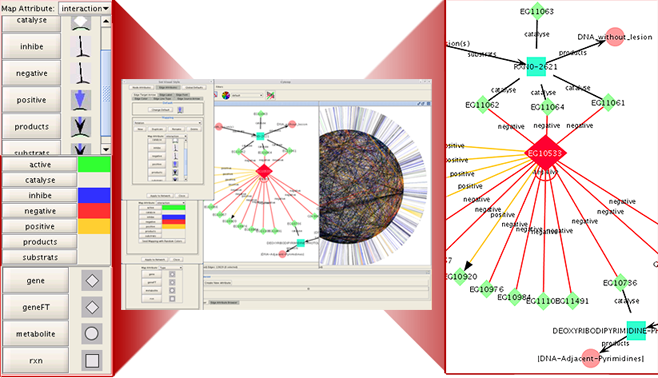Pick the rxn square node shape icon

[x=92, y=361]
